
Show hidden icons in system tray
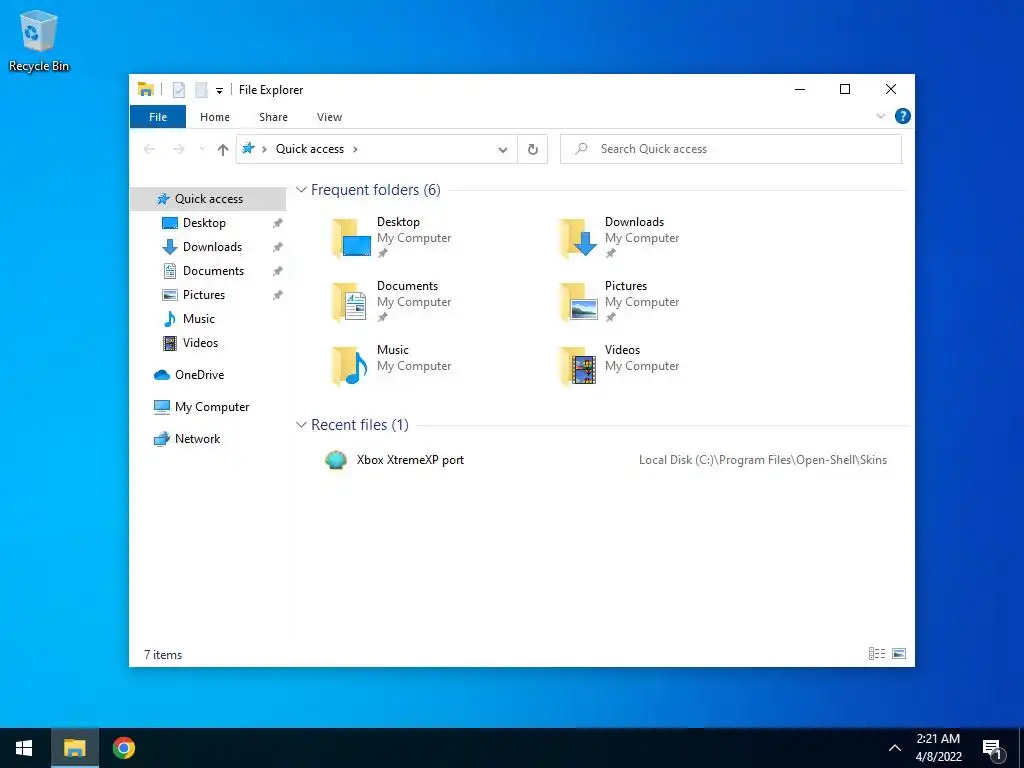[895, 748]
